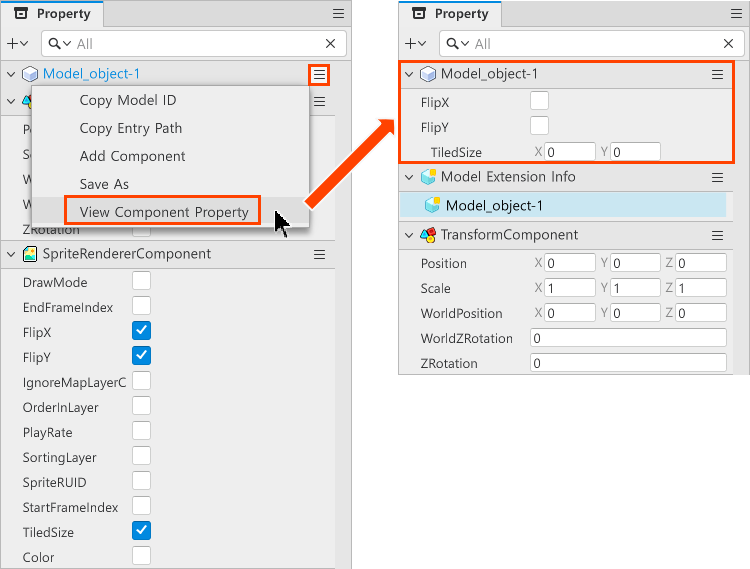
Task: Open left Property panel title bar menu icon
Action: point(339,14)
